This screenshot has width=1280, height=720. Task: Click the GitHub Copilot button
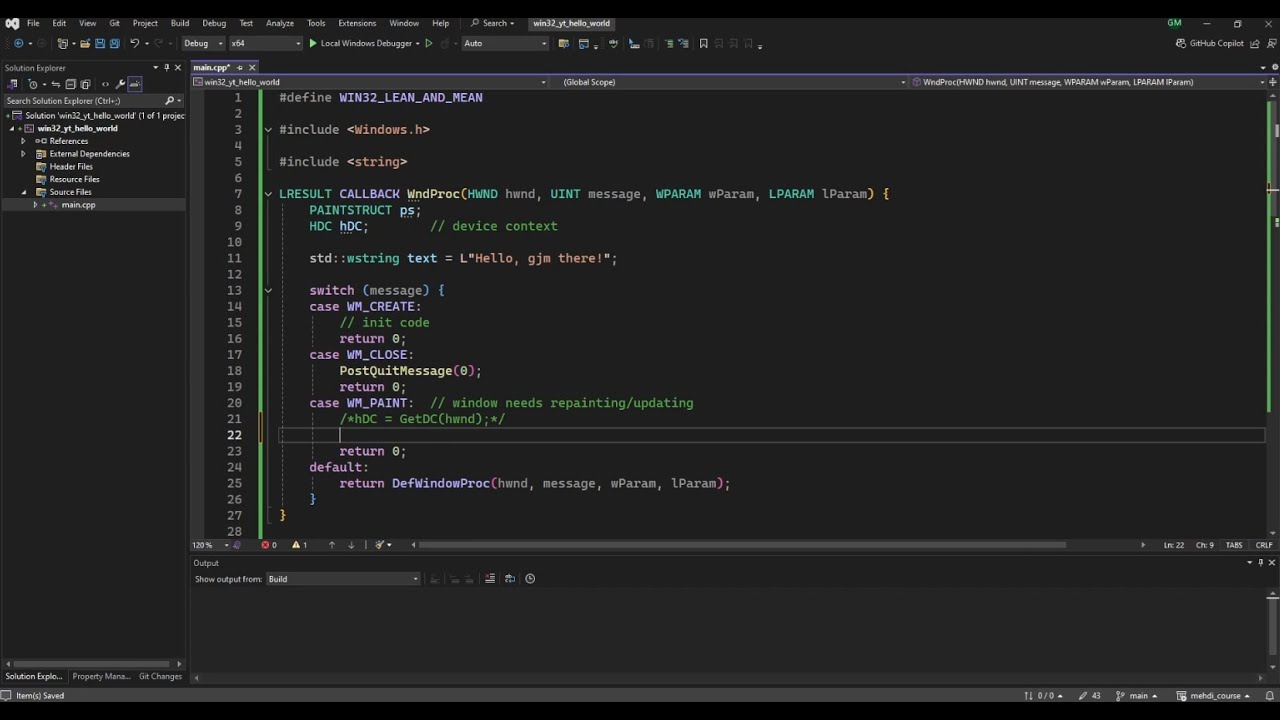pos(1210,43)
